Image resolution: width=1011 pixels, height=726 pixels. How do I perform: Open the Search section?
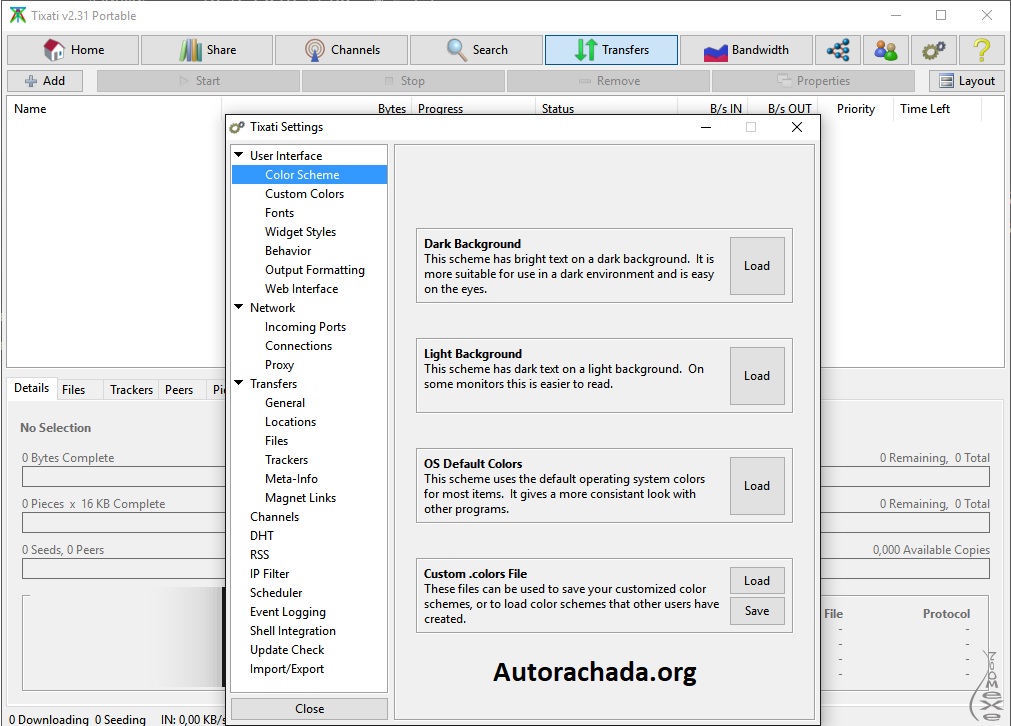coord(476,50)
